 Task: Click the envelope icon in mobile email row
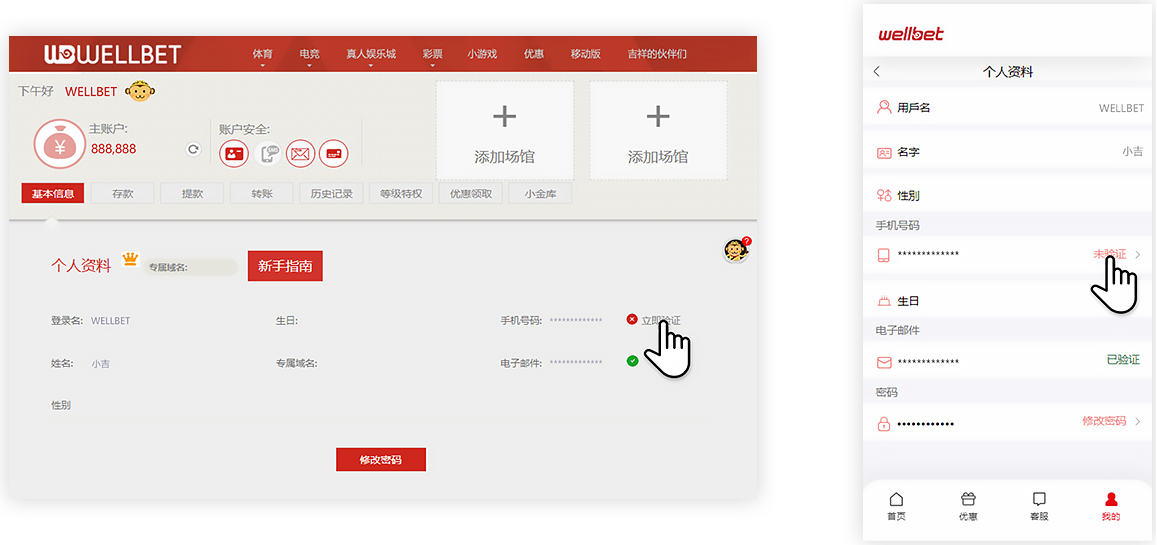[883, 363]
